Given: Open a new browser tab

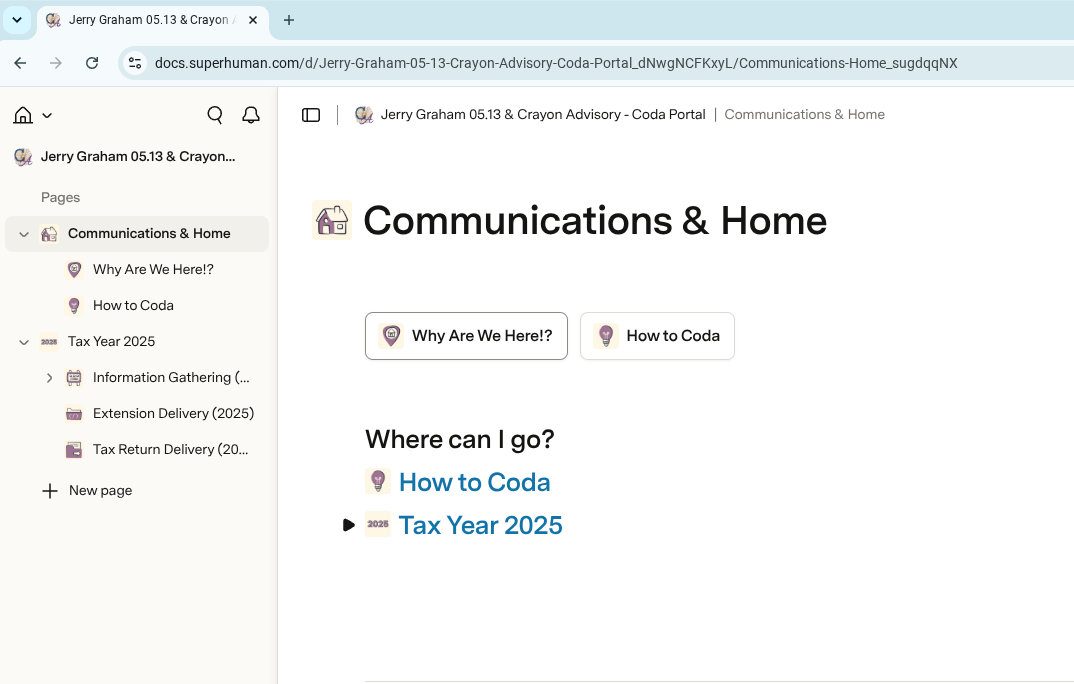Looking at the screenshot, I should click(289, 20).
